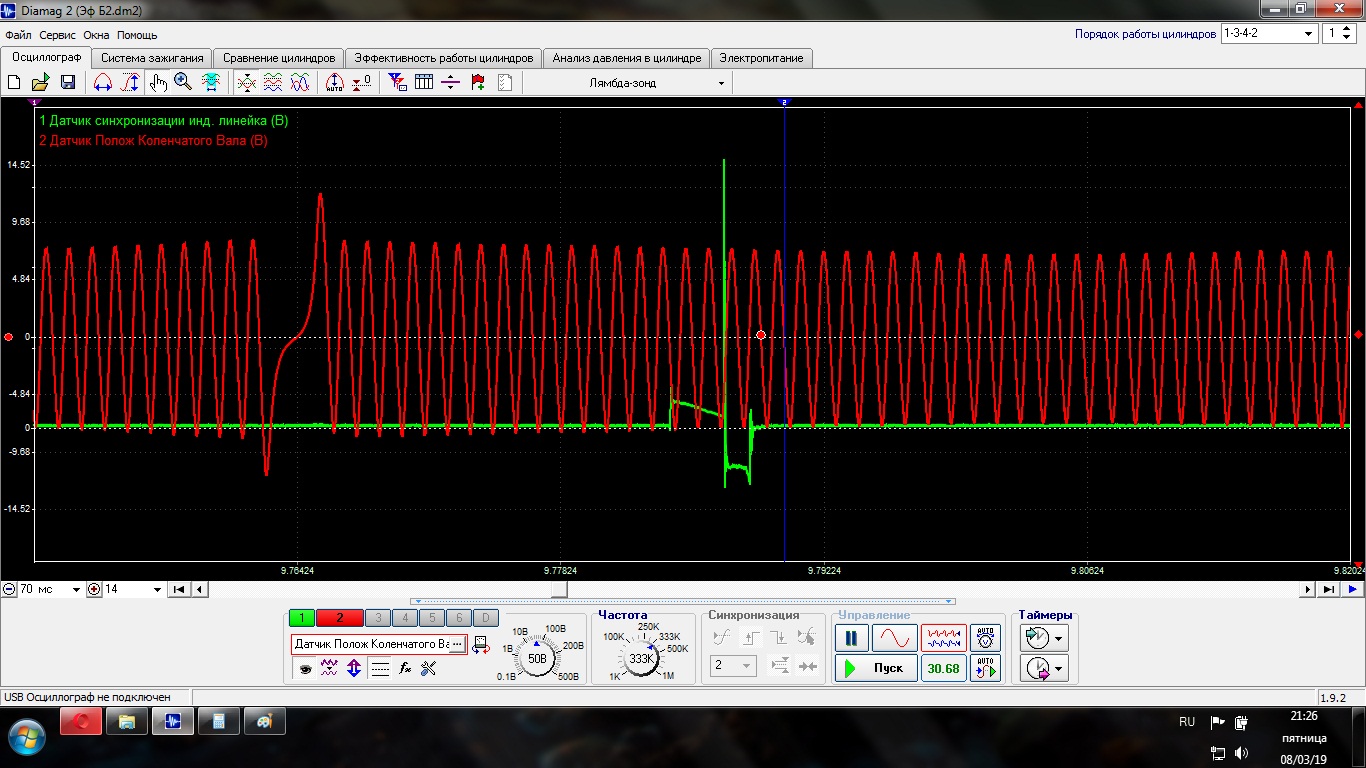This screenshot has width=1366, height=768.
Task: Open channel tools wrench settings
Action: click(x=429, y=669)
